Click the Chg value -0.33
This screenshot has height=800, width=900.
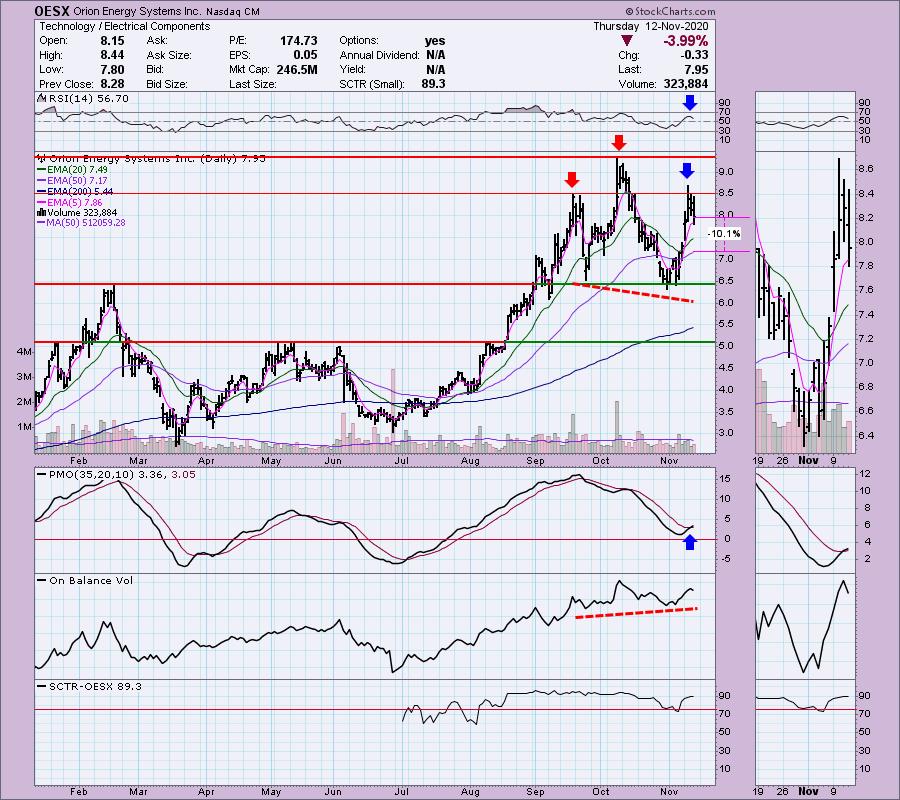point(695,55)
